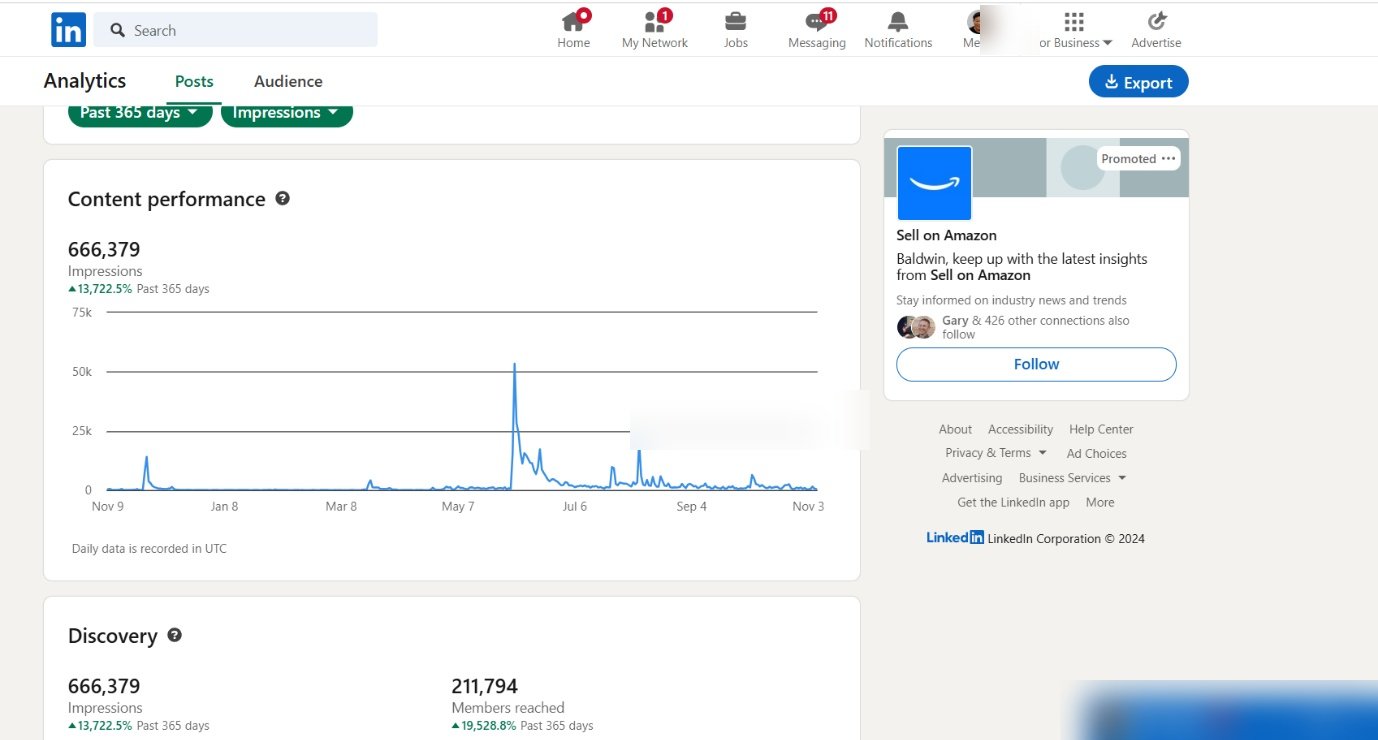Click 211,794 Members reached value
This screenshot has width=1378, height=740.
pos(485,686)
